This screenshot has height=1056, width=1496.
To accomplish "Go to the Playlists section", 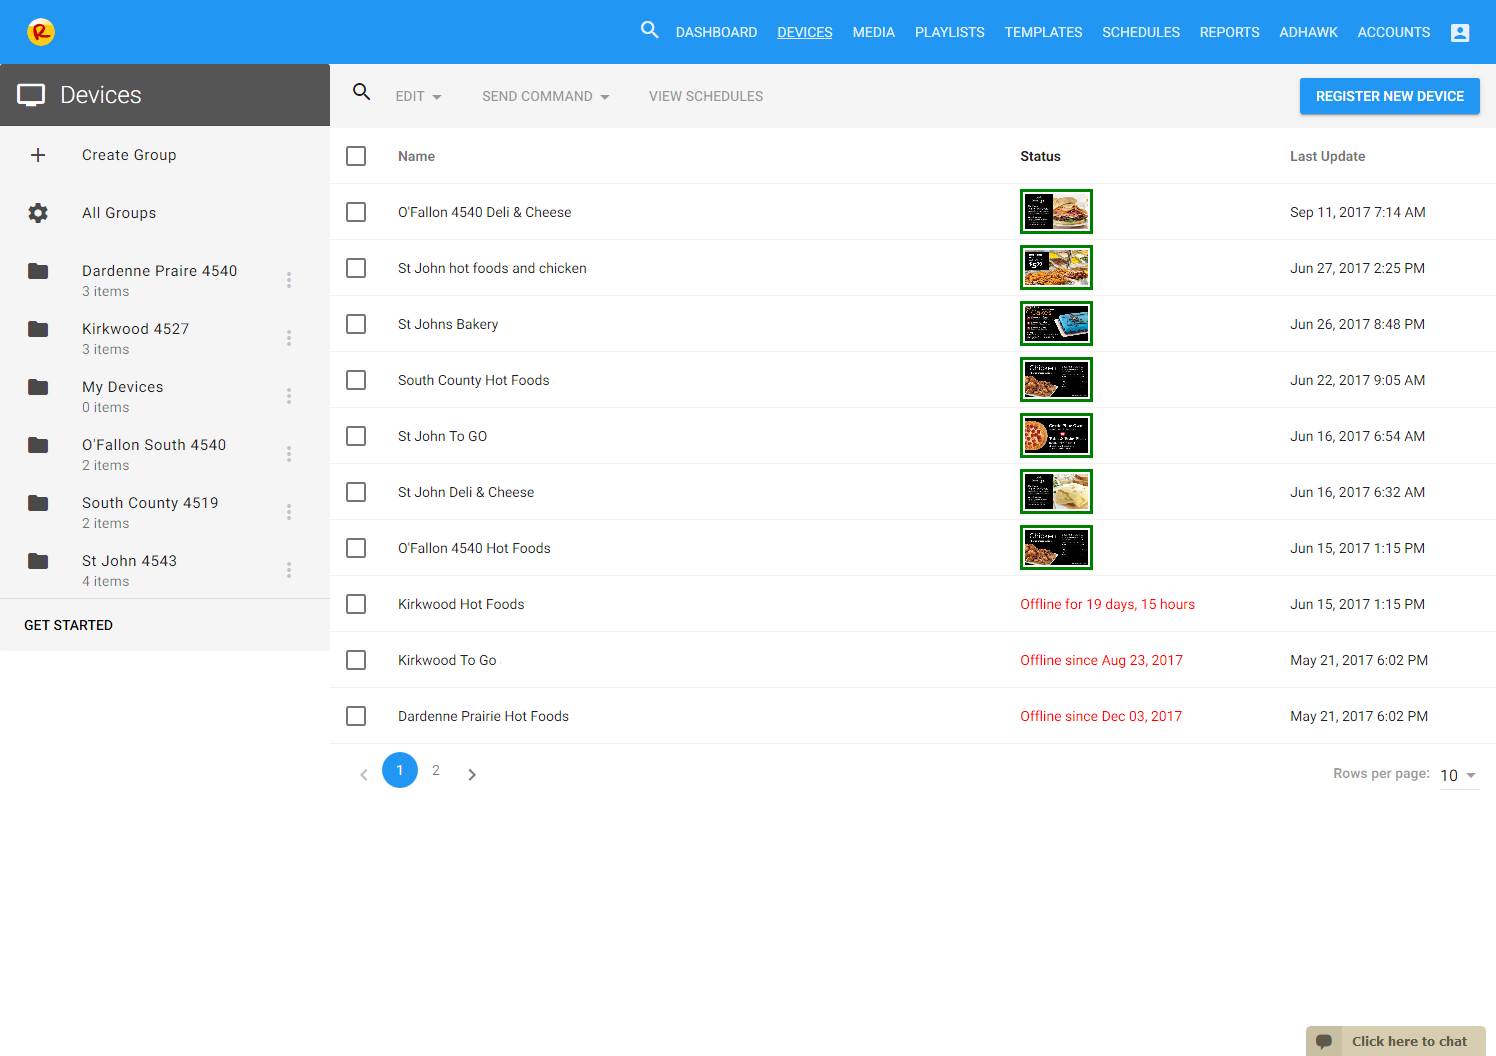I will click(950, 32).
